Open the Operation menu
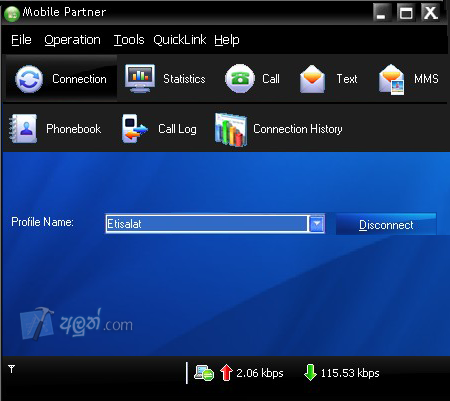The height and width of the screenshot is (401, 450). click(x=72, y=40)
